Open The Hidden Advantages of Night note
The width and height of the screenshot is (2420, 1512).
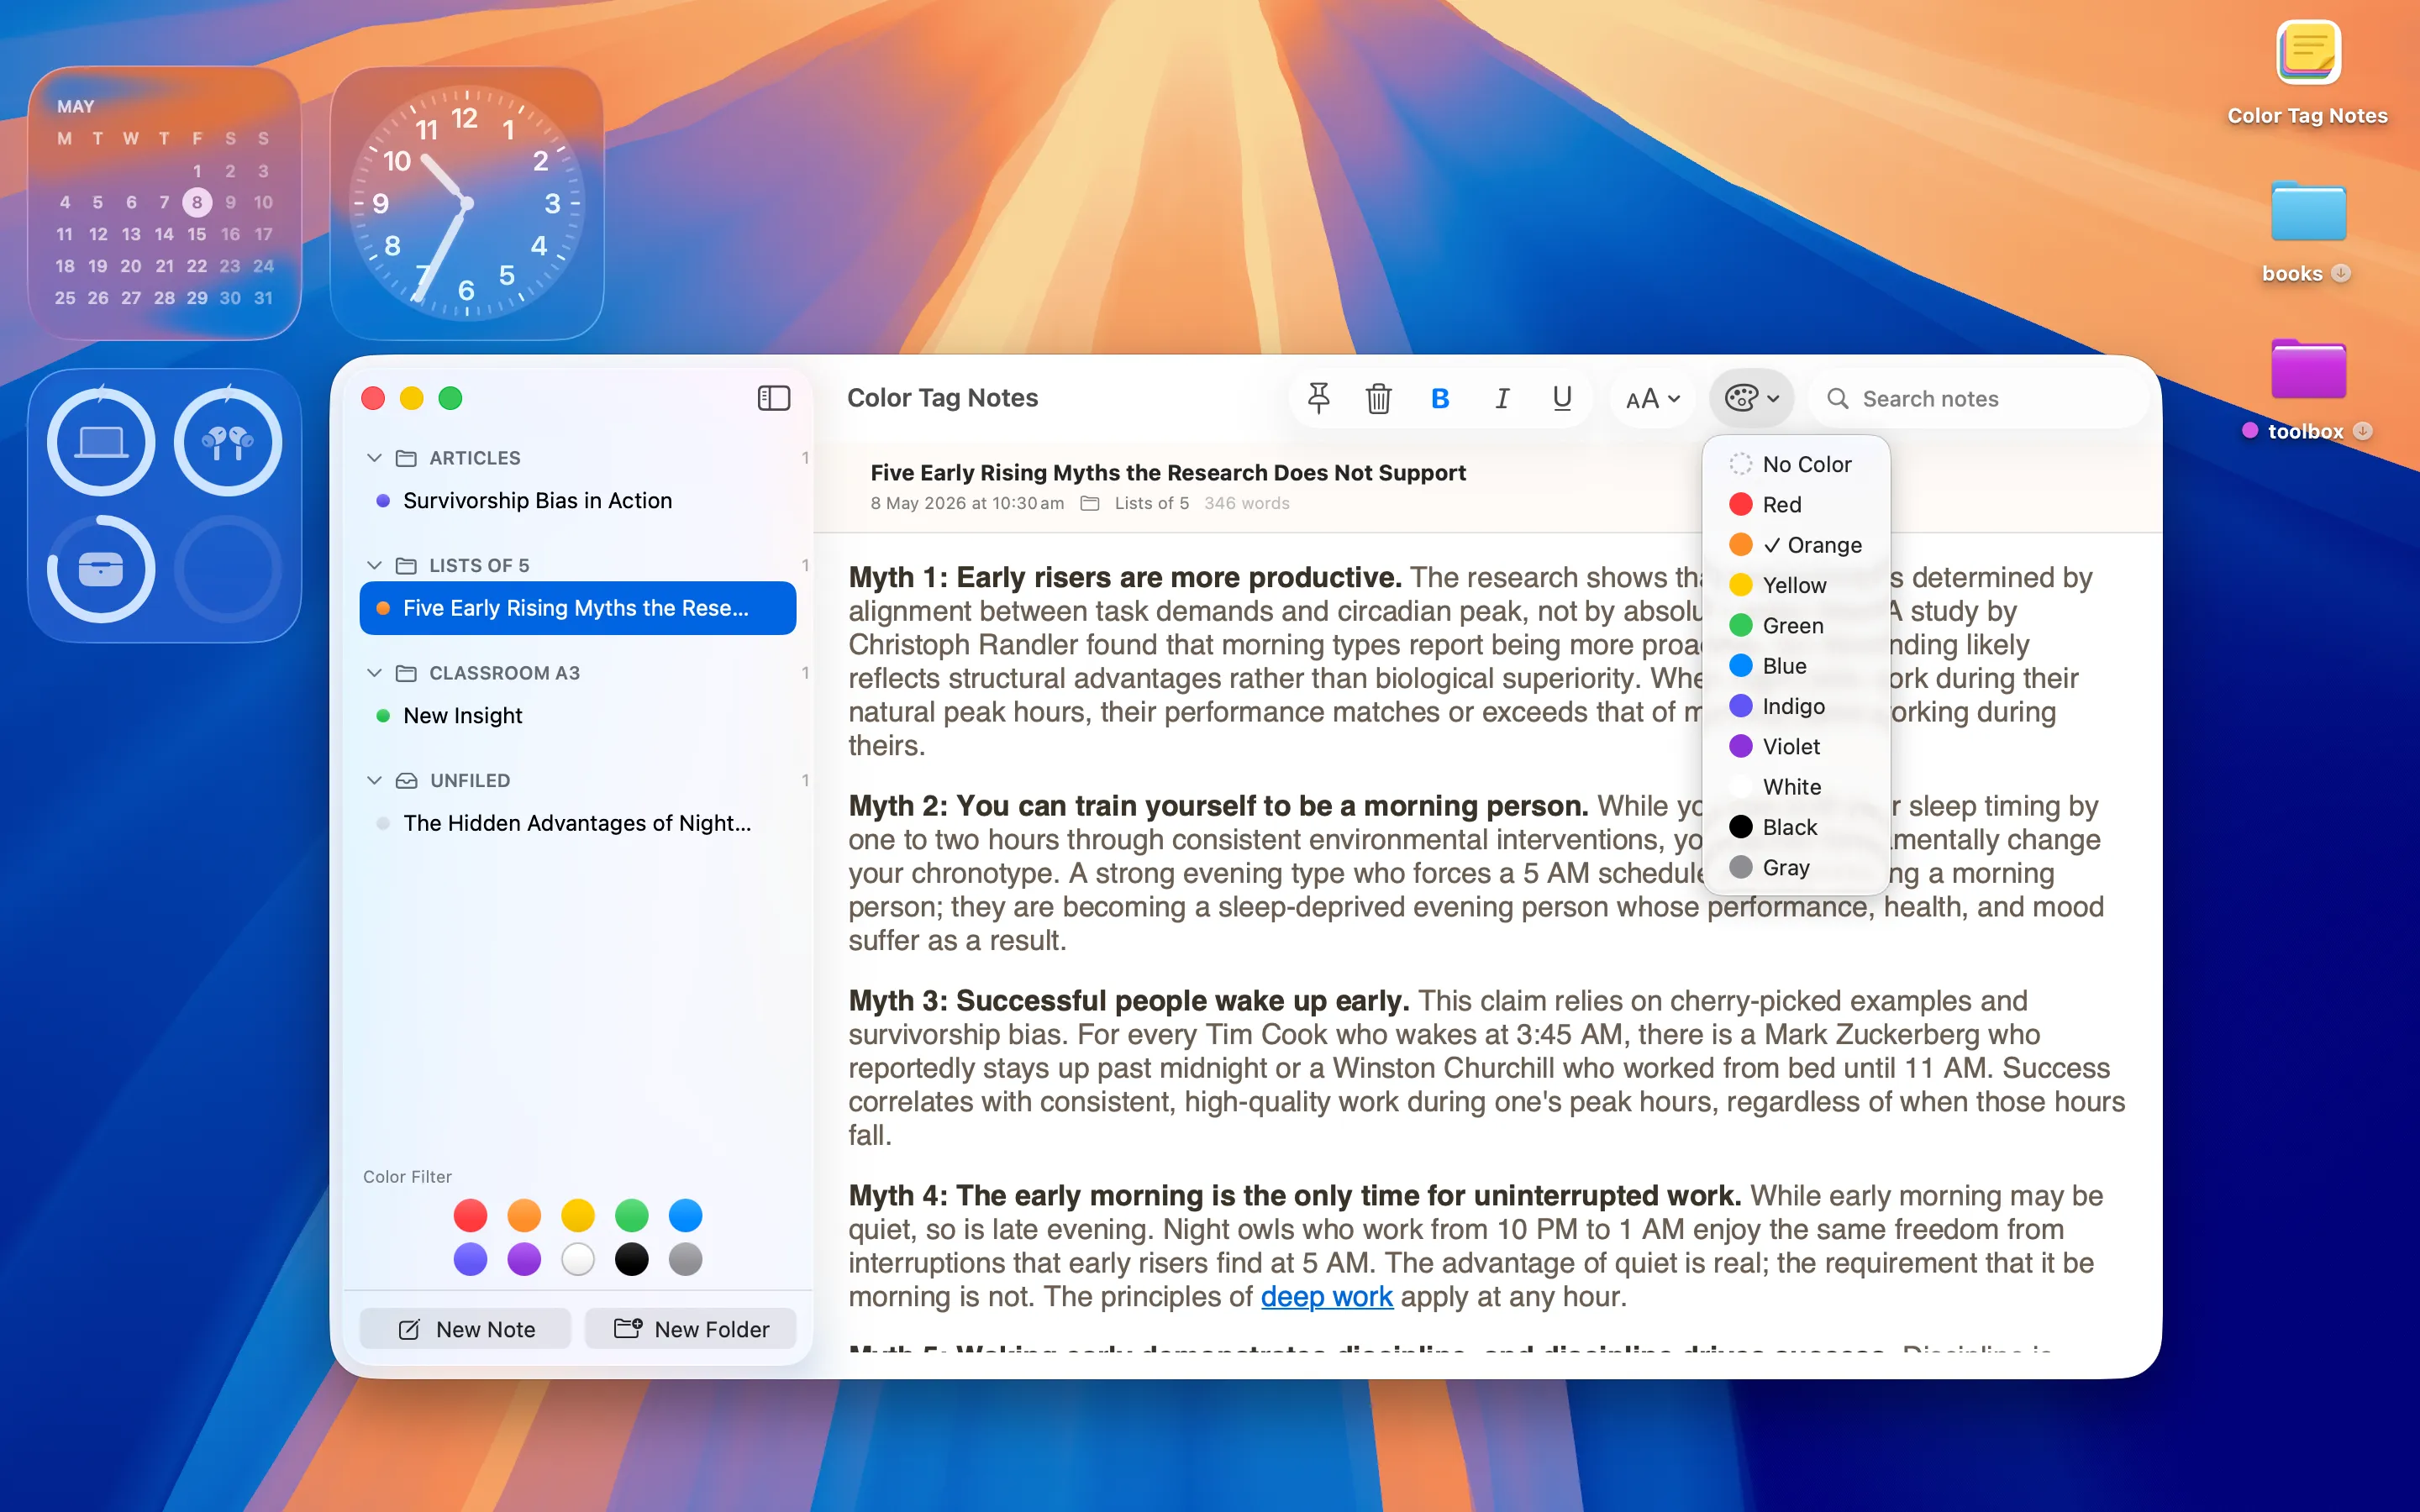[x=578, y=823]
